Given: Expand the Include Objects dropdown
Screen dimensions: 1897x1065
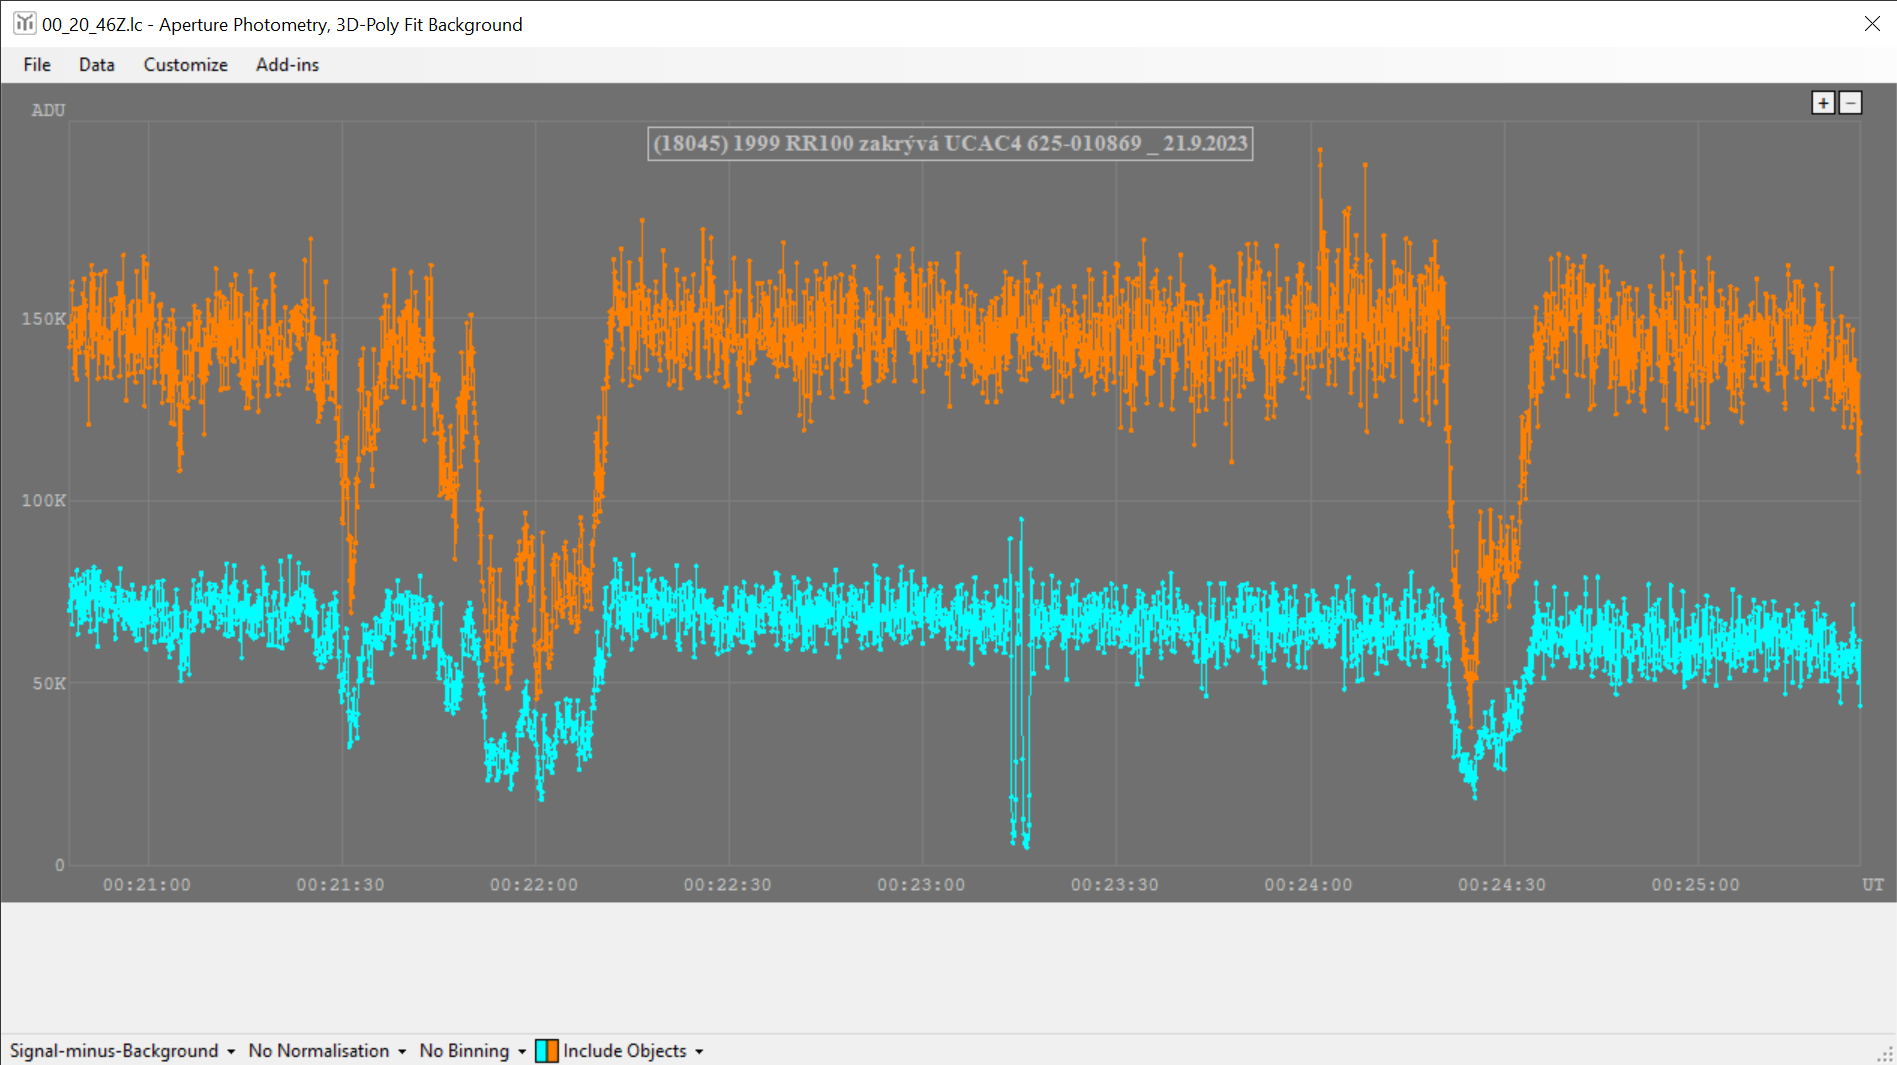Looking at the screenshot, I should (x=632, y=1051).
